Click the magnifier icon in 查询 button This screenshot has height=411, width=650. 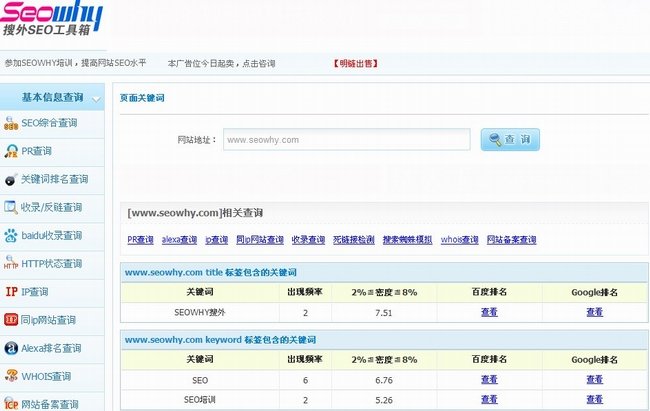tap(495, 139)
